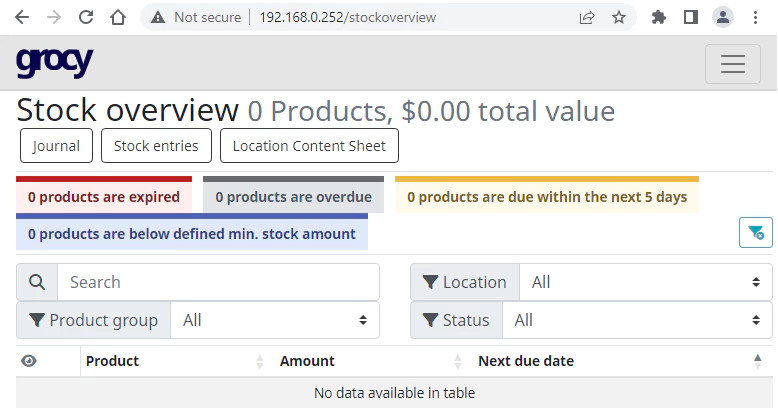Image resolution: width=778 pixels, height=413 pixels.
Task: Share this page via the share icon
Action: [x=587, y=17]
